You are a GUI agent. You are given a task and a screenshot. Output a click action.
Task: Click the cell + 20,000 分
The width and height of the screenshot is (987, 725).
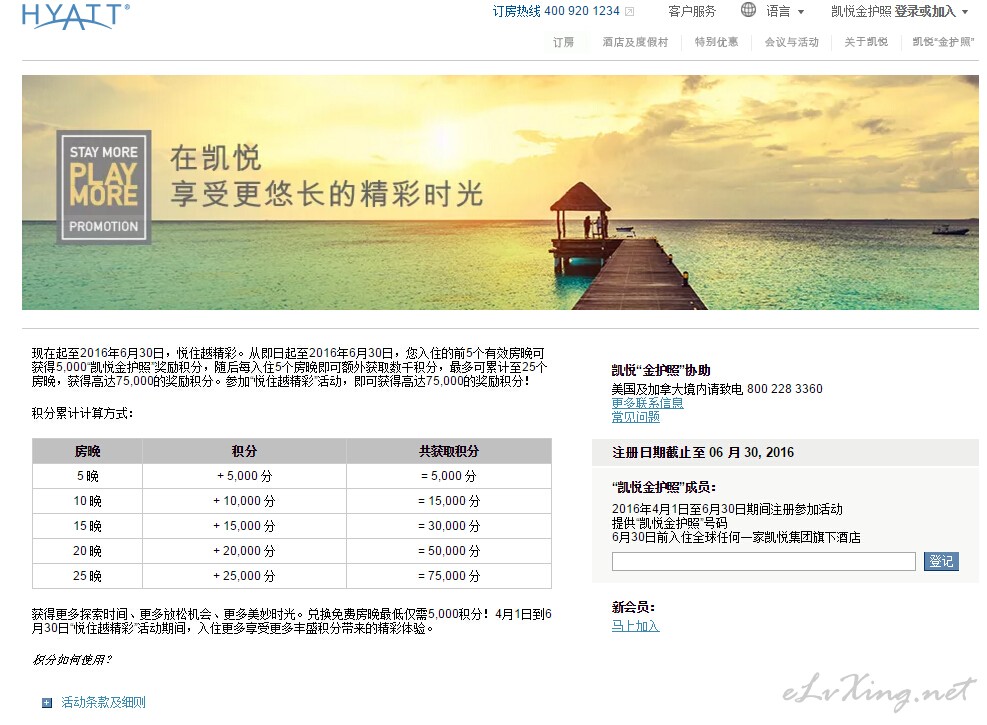[244, 551]
